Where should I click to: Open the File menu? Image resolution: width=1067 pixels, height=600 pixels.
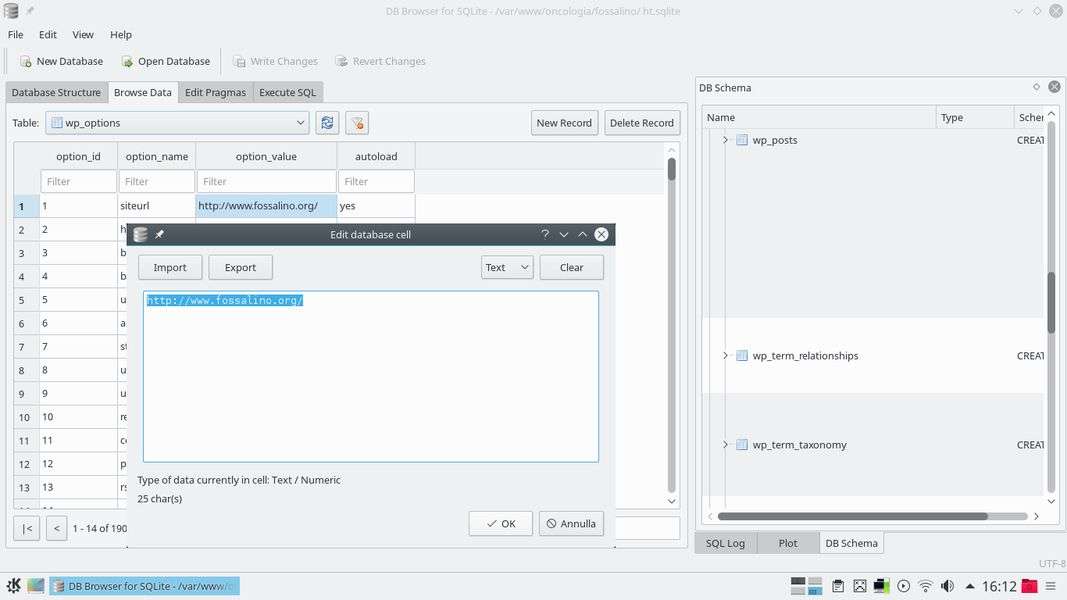pyautogui.click(x=16, y=35)
